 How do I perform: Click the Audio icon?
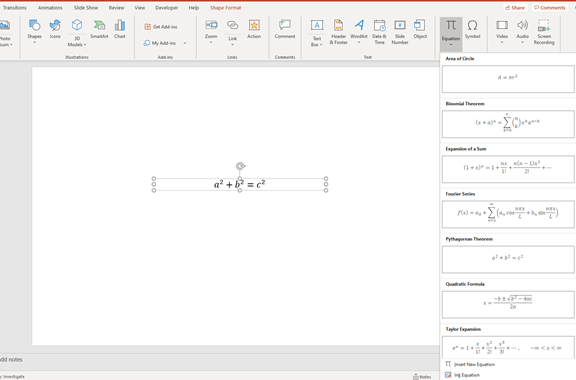(x=522, y=26)
